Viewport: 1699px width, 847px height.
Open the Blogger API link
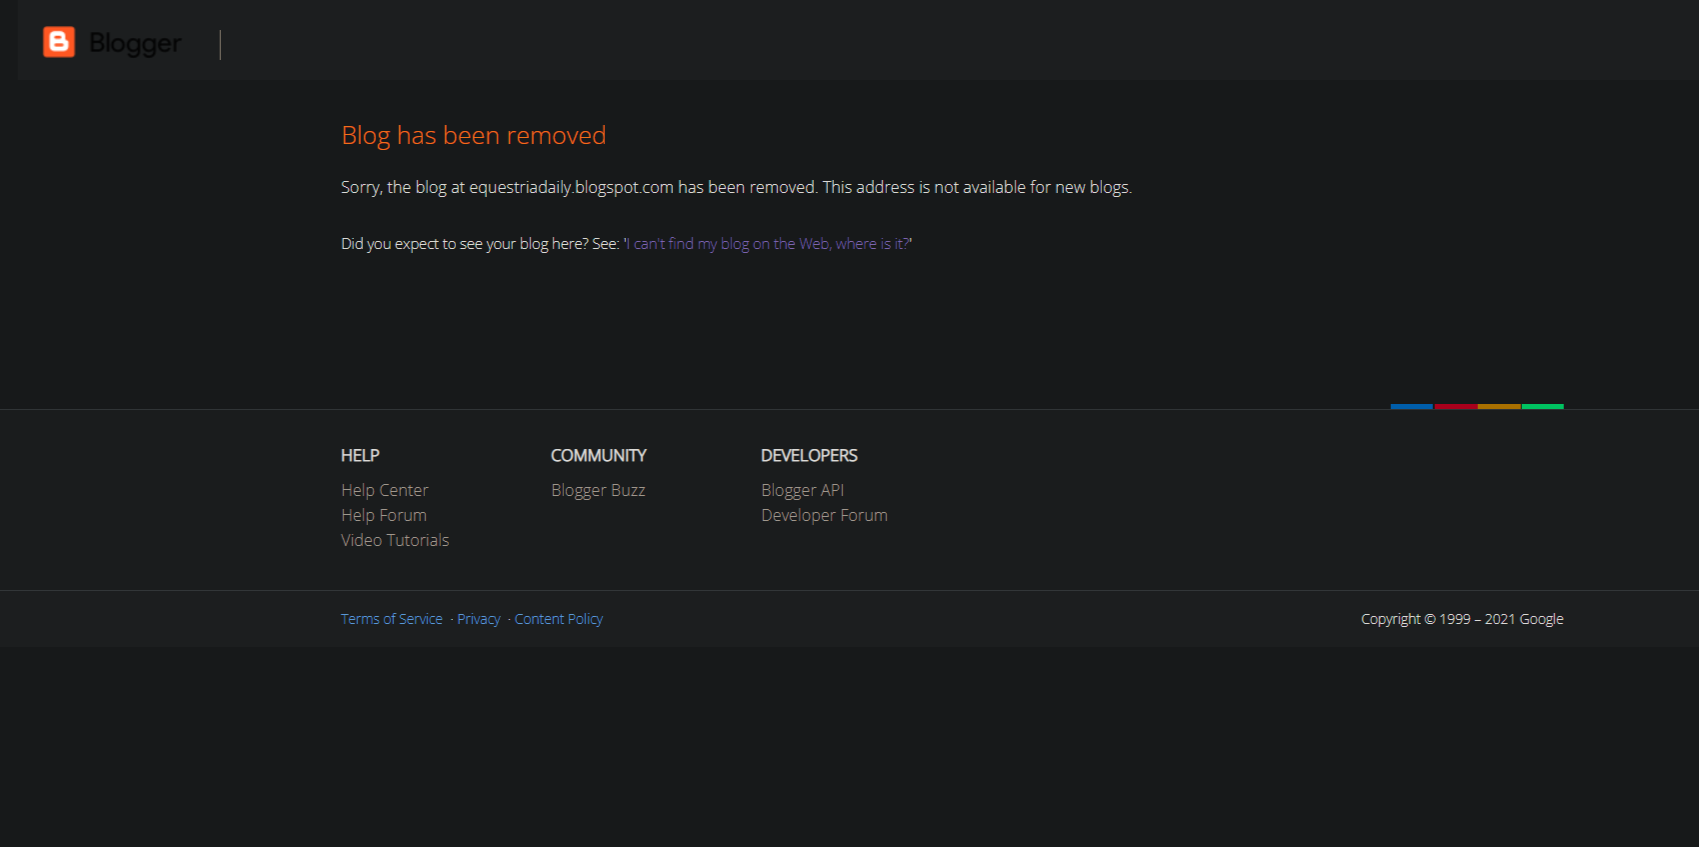802,490
